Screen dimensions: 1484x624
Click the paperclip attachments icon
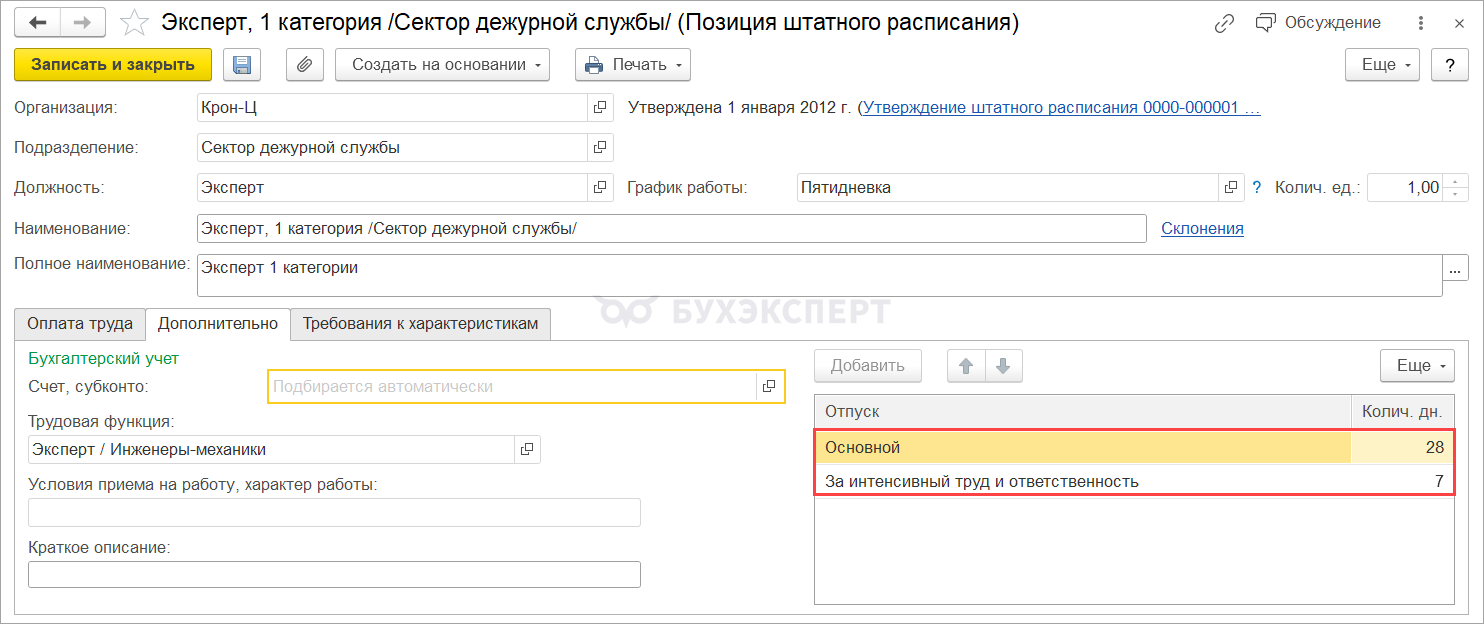pyautogui.click(x=304, y=65)
